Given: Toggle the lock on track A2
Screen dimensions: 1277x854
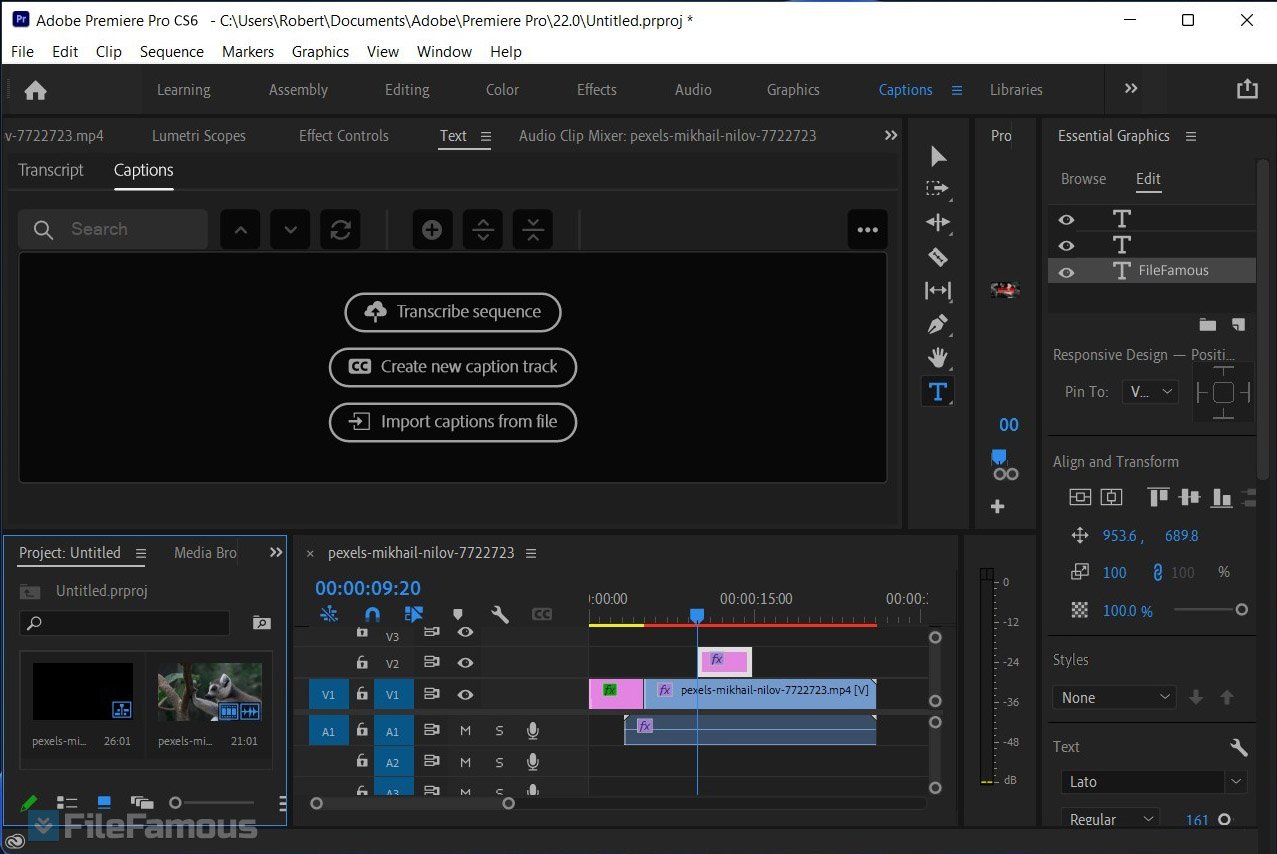Looking at the screenshot, I should pos(362,762).
